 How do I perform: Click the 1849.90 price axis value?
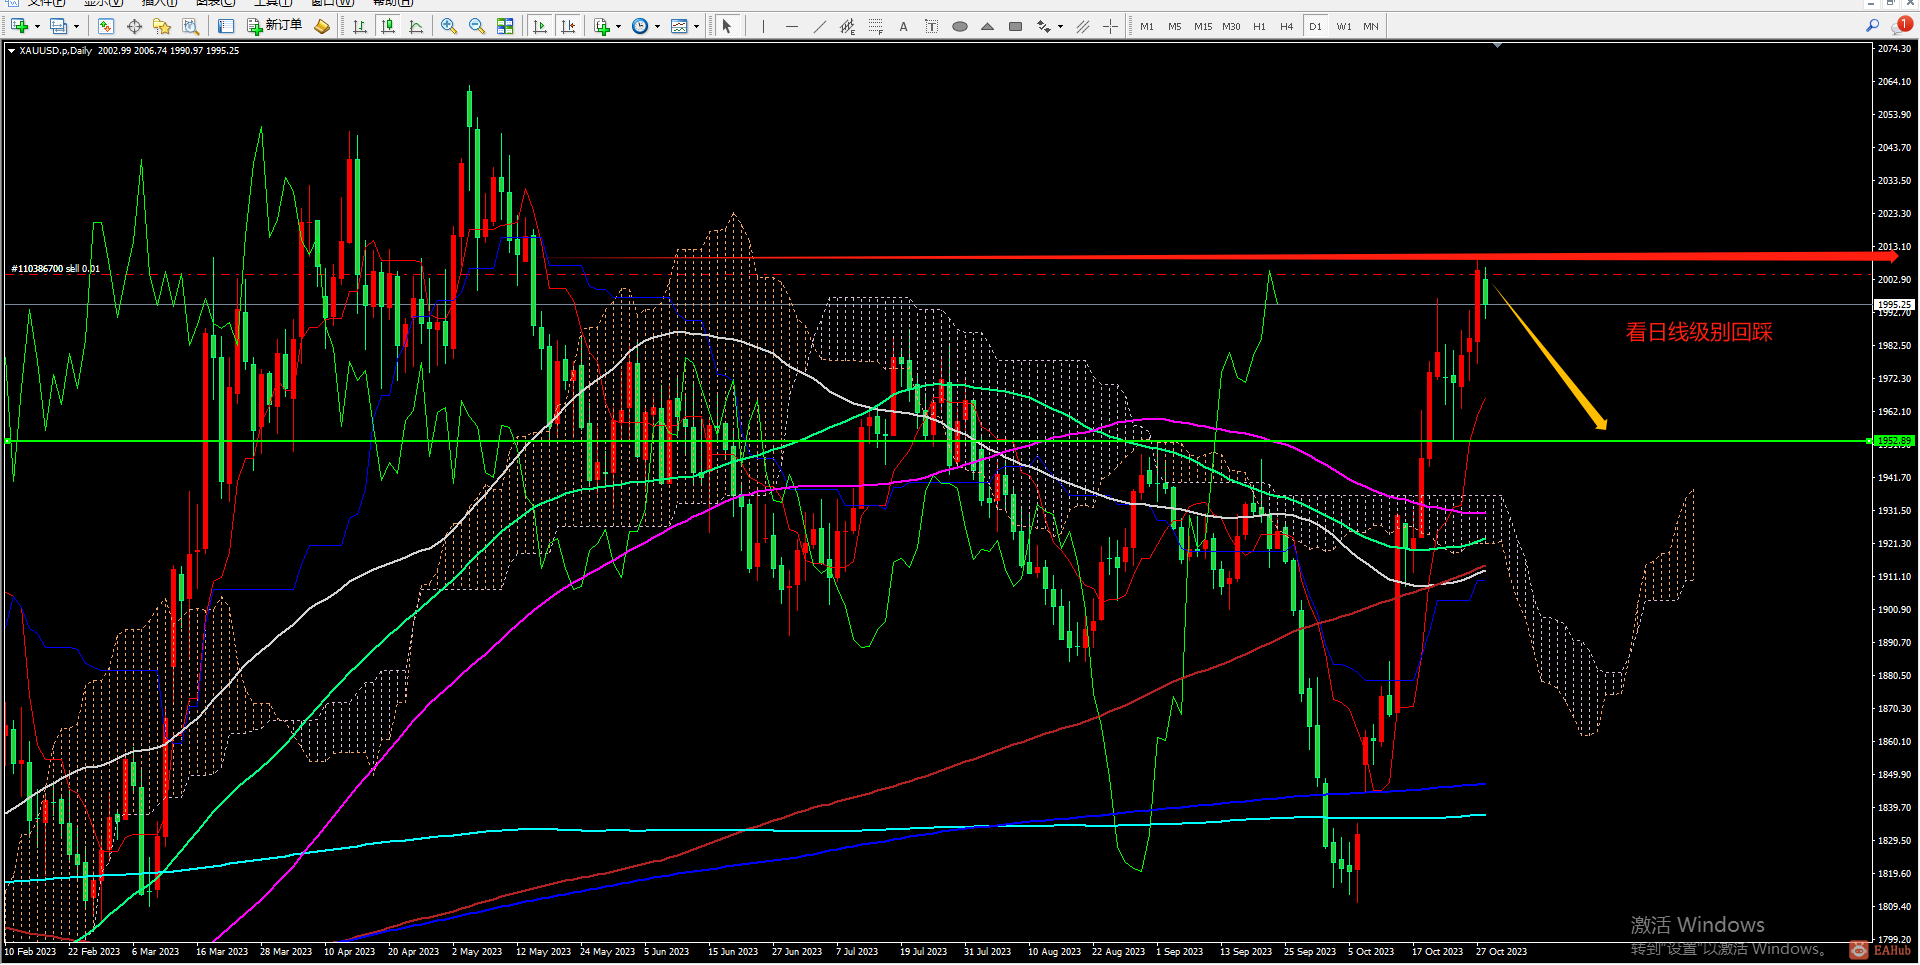tap(1895, 774)
